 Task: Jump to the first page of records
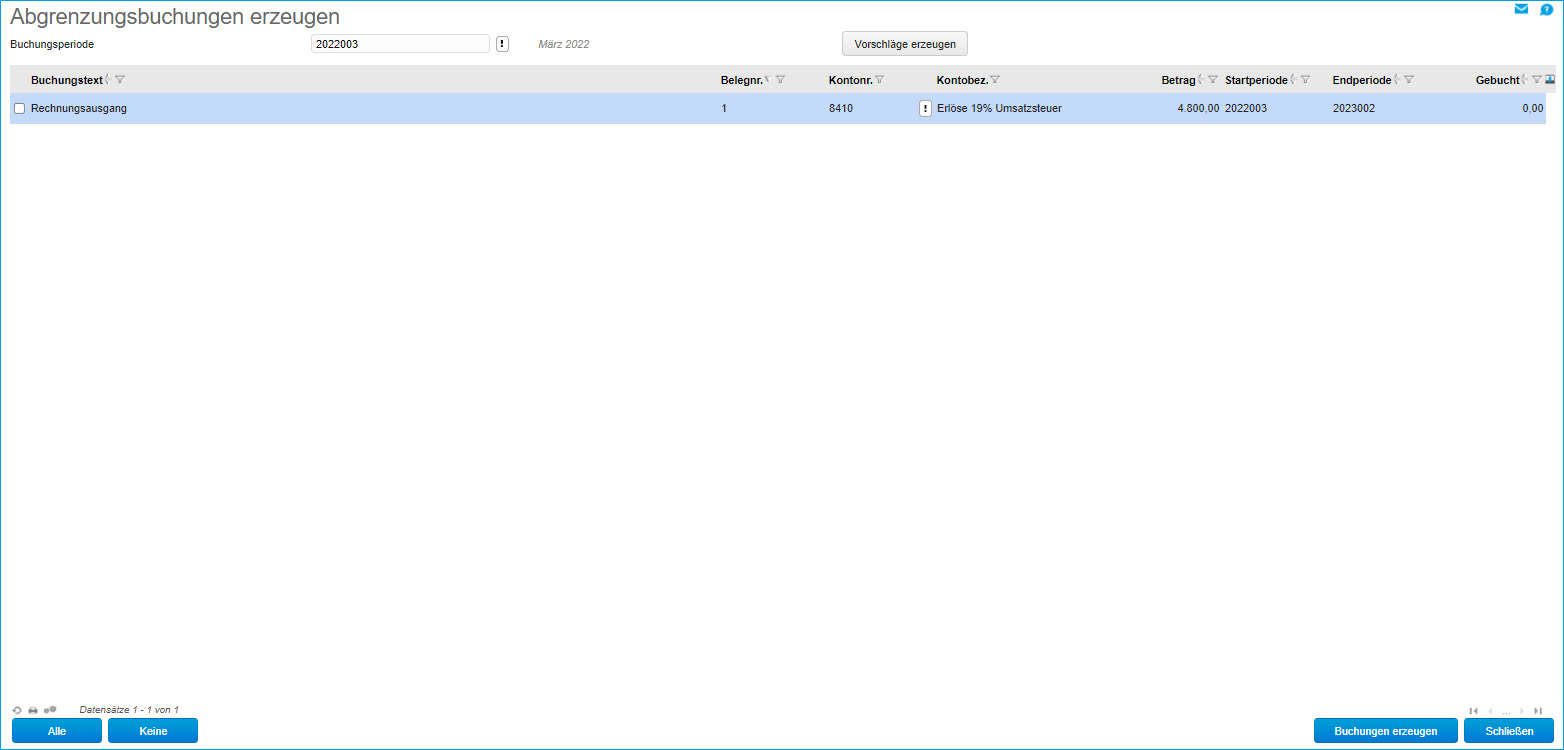click(x=1473, y=711)
